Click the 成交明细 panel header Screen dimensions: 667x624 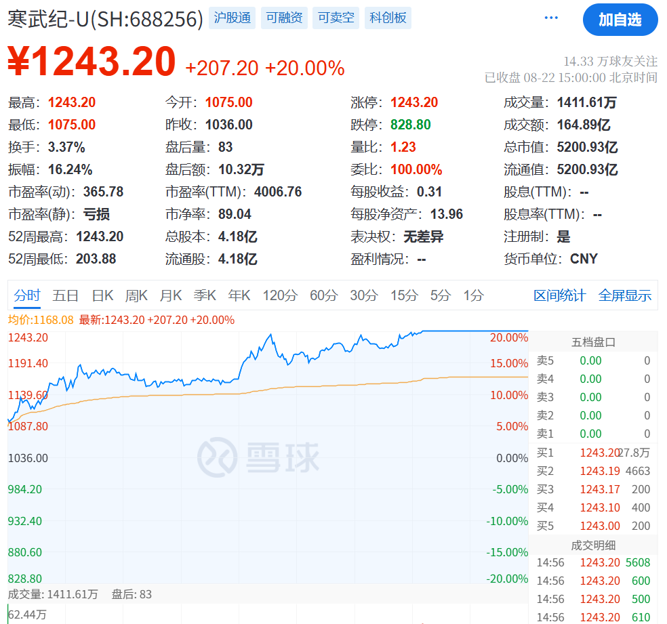pos(593,545)
